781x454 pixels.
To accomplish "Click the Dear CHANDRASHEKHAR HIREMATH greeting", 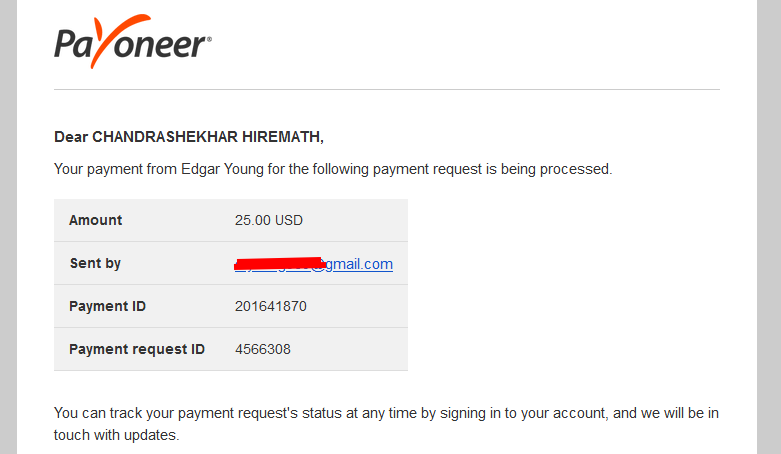I will click(x=189, y=137).
